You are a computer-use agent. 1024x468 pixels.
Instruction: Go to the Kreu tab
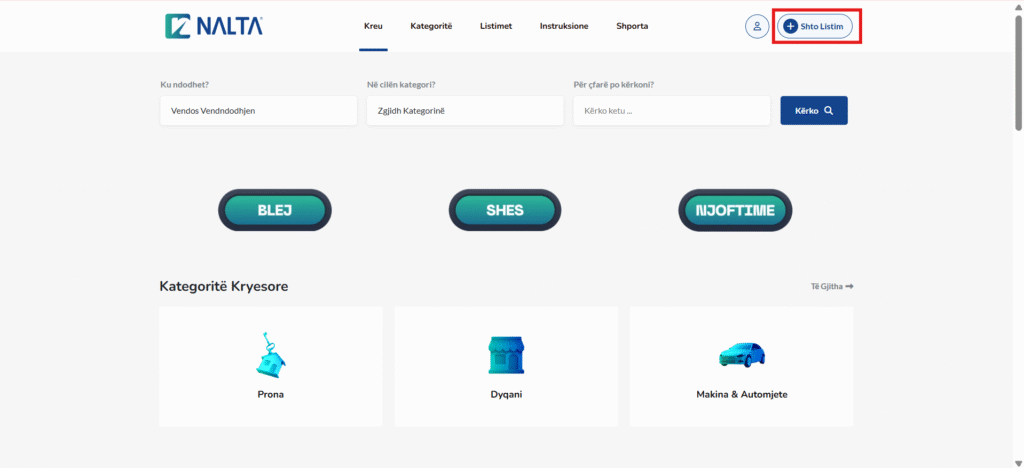click(373, 26)
